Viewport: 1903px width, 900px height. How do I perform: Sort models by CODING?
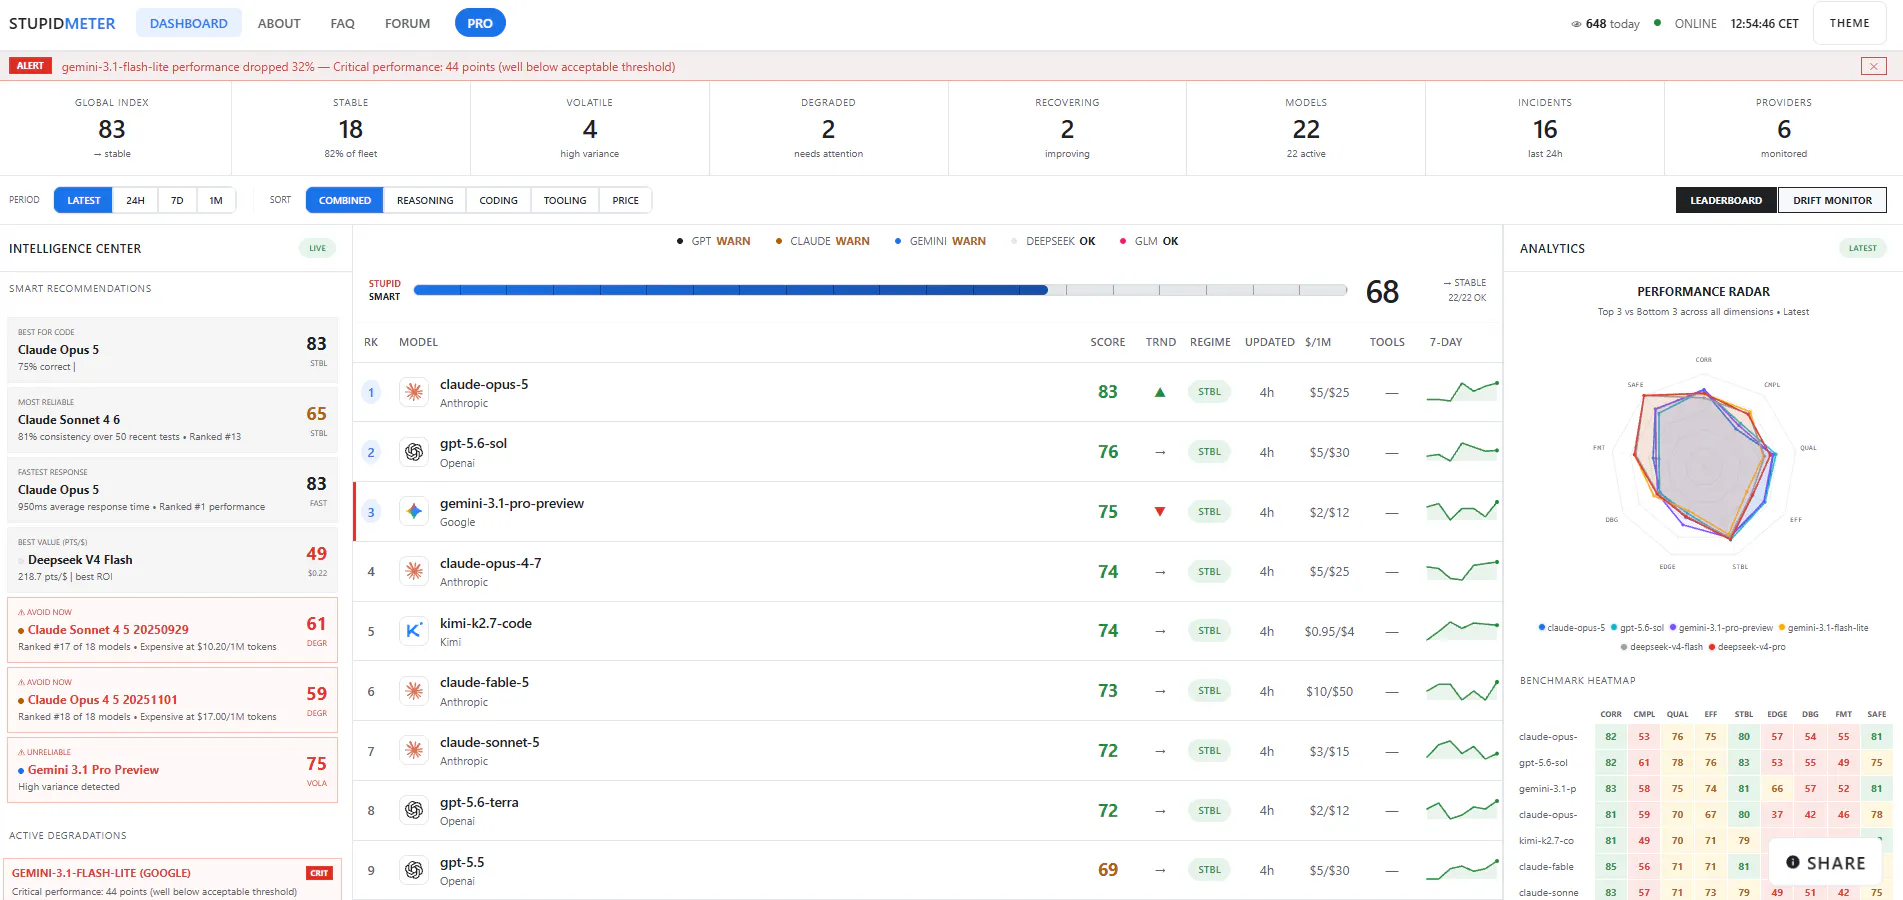(498, 200)
